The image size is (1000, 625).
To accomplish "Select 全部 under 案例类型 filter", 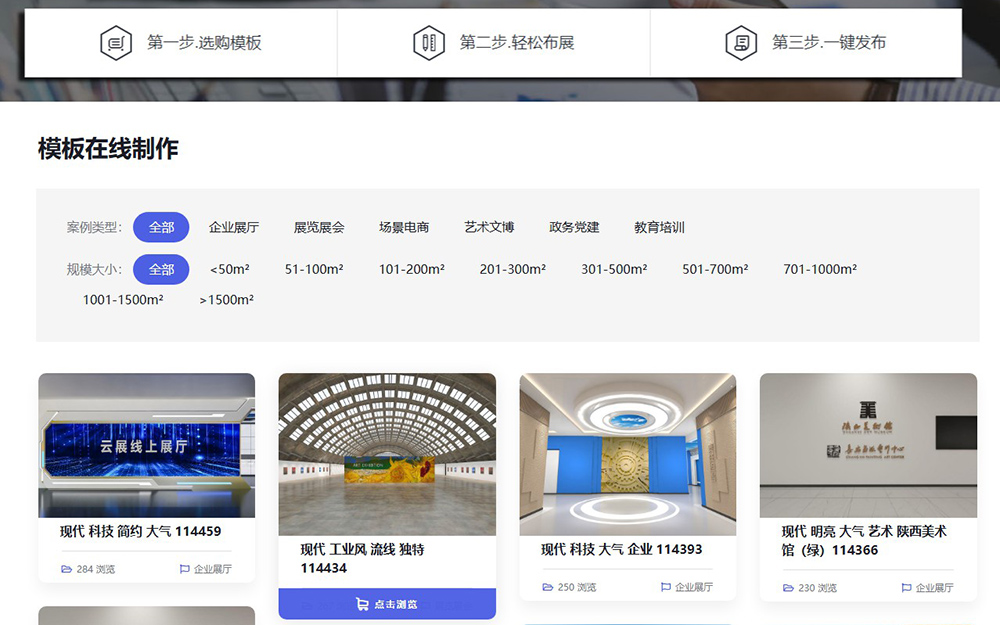I will pyautogui.click(x=161, y=227).
